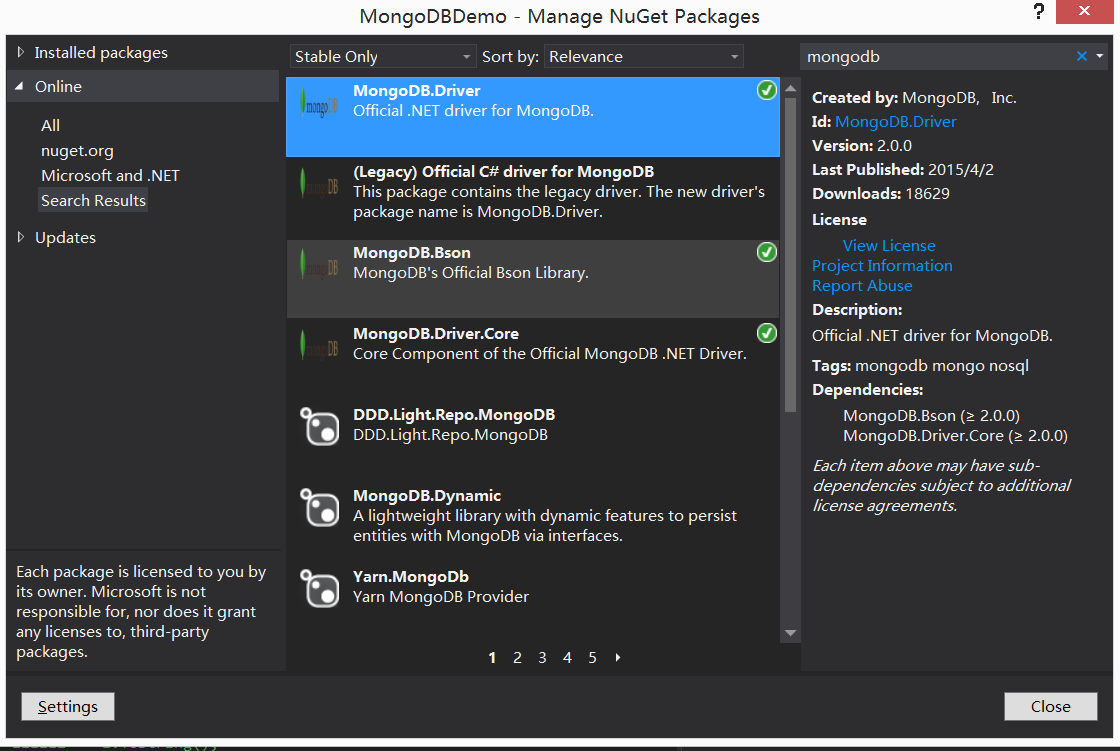Image resolution: width=1120 pixels, height=751 pixels.
Task: Click the package list scrollbar up arrow
Action: (790, 89)
